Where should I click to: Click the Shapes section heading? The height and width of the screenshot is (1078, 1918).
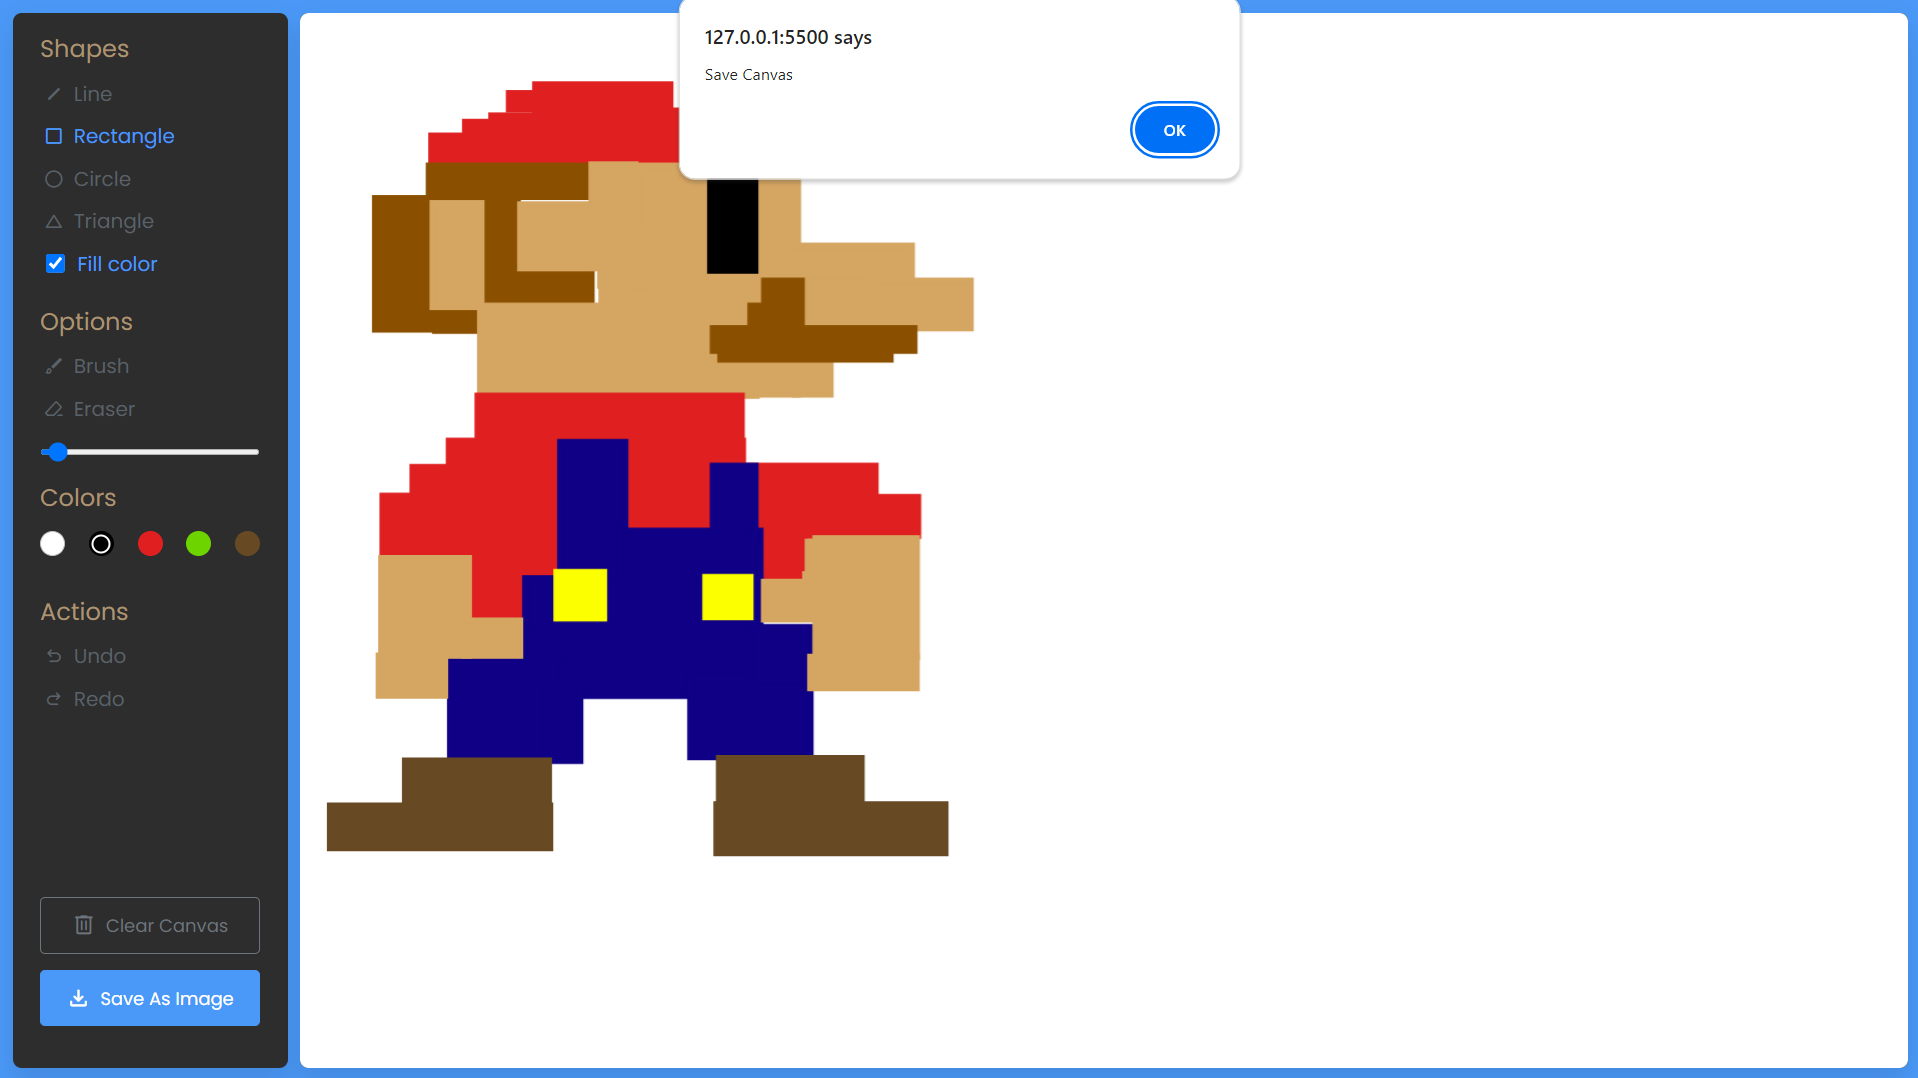[x=85, y=49]
